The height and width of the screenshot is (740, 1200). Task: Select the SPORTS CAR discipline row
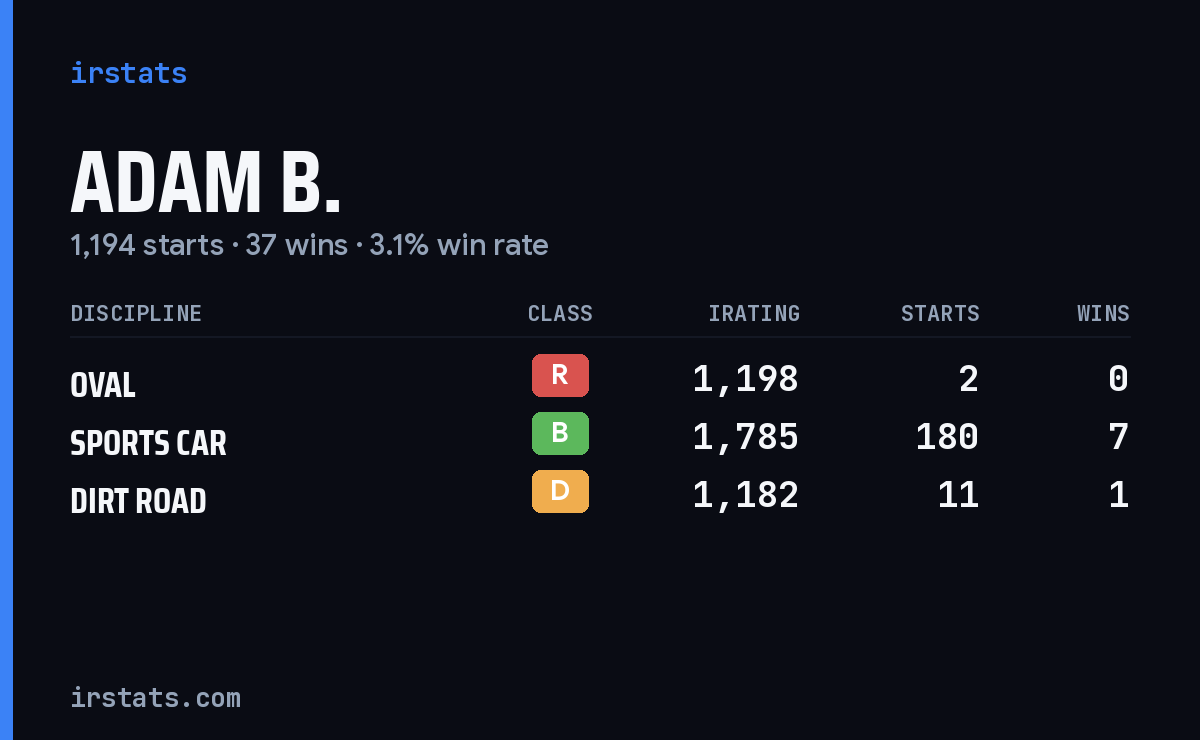(x=600, y=437)
